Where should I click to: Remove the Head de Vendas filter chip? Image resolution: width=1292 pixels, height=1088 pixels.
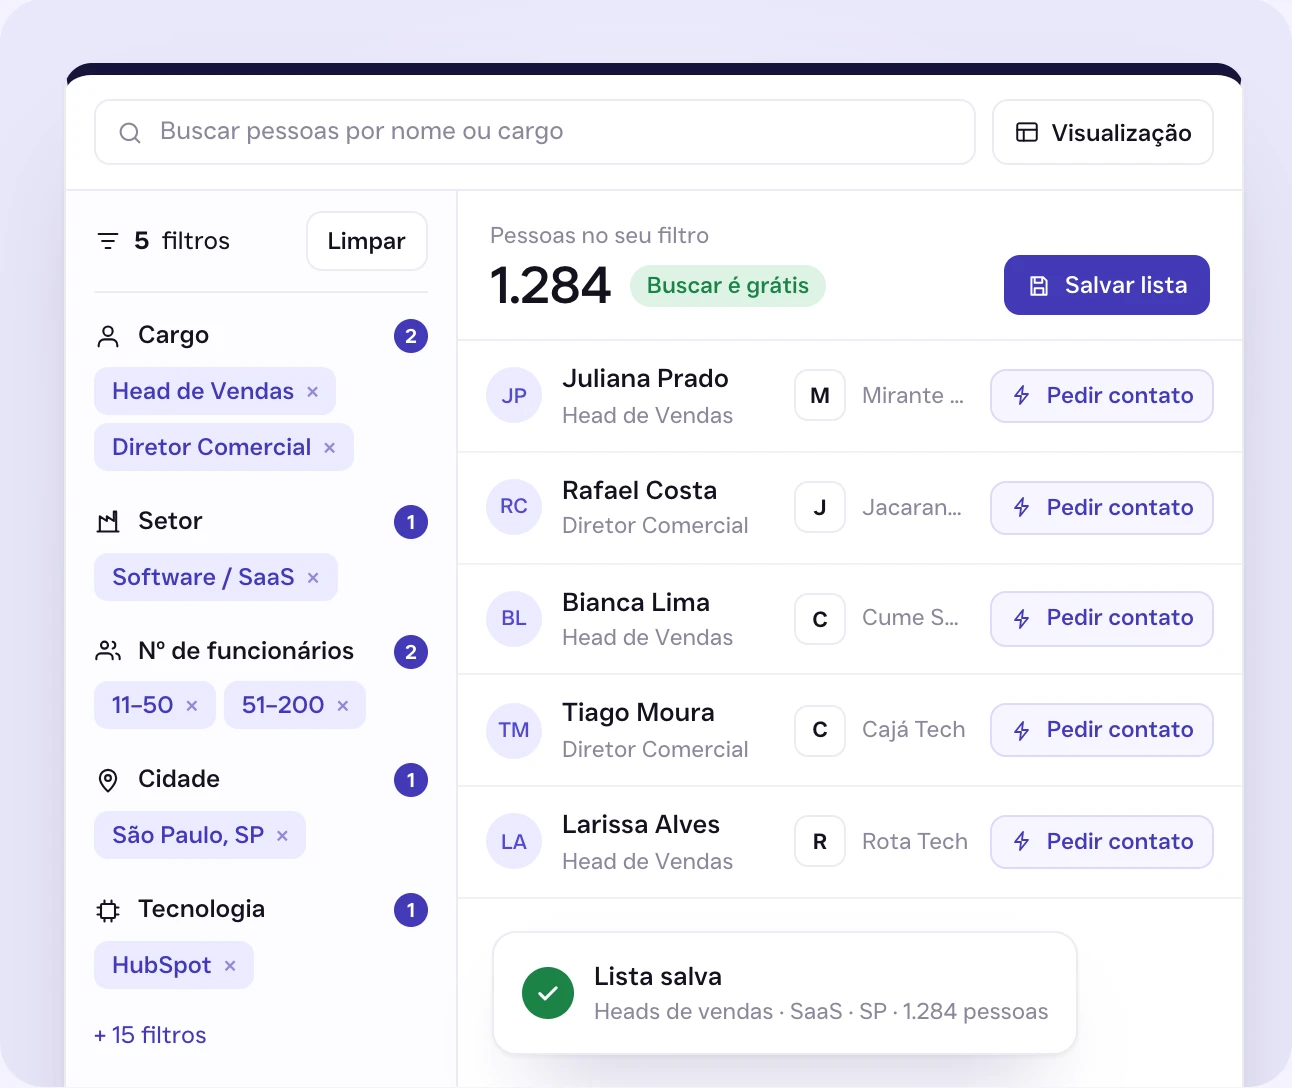[x=313, y=392]
